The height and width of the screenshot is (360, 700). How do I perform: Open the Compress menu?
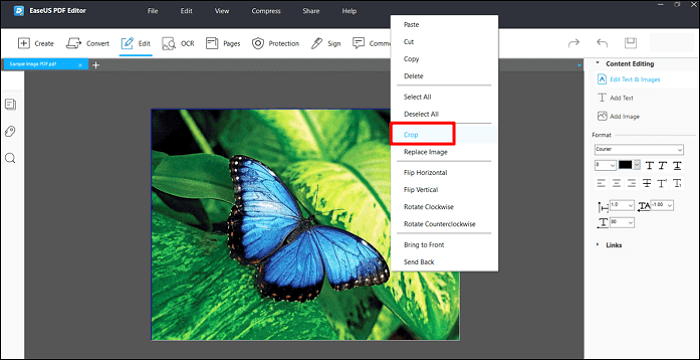tap(266, 11)
